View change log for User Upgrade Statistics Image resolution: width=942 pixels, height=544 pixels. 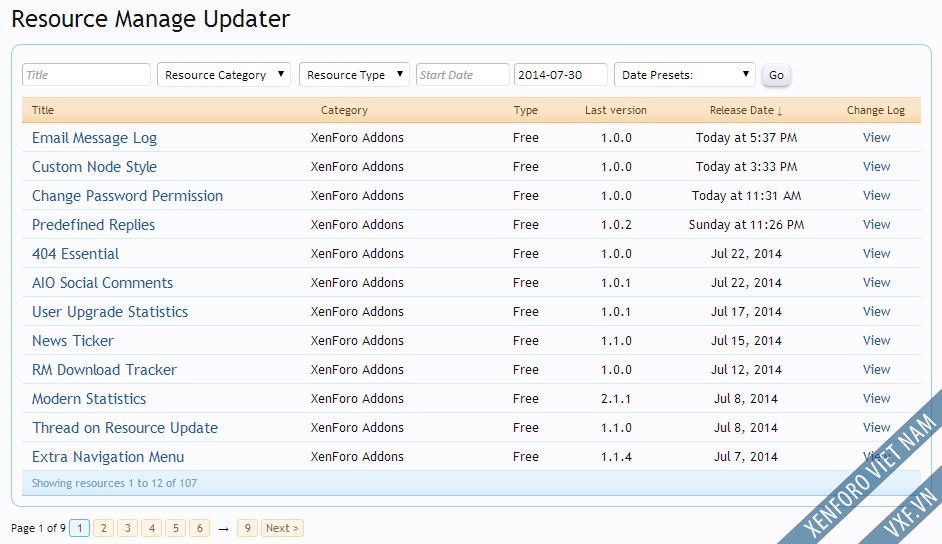[x=877, y=311]
